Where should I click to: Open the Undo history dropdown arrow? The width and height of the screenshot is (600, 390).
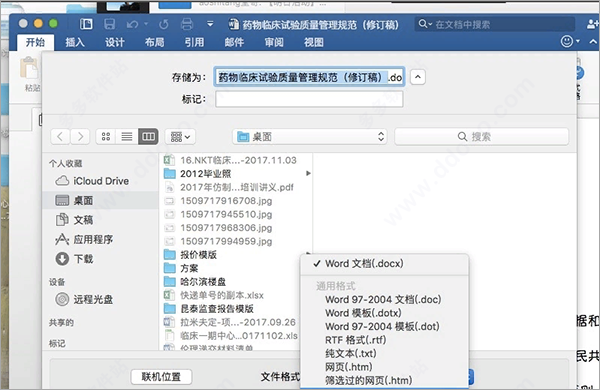(146, 24)
